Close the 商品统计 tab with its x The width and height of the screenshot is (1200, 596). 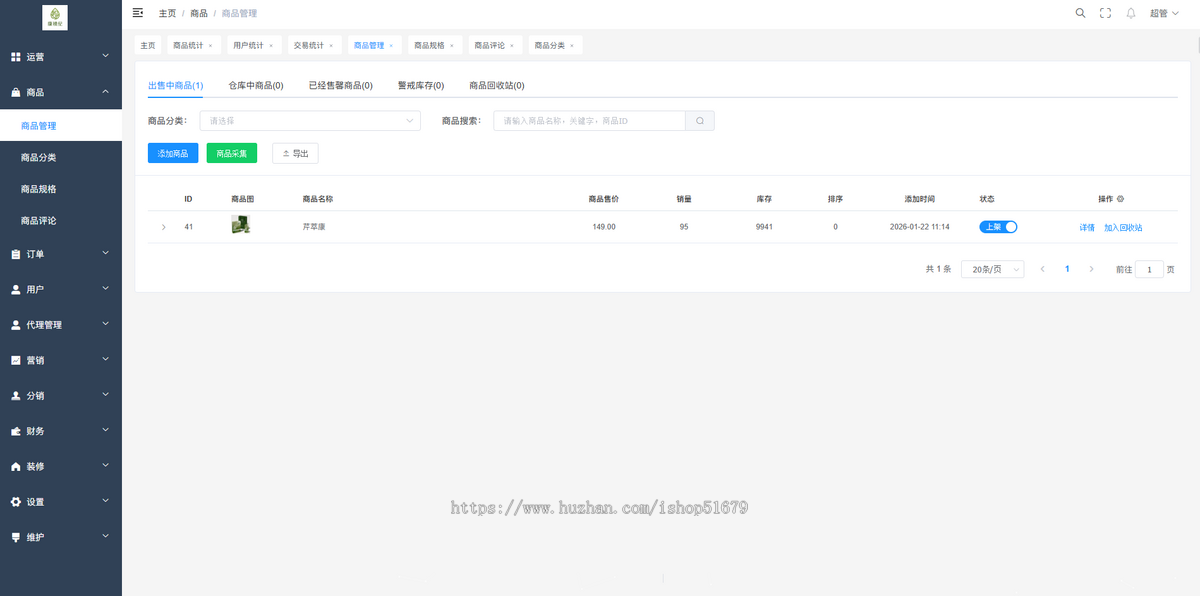[x=210, y=45]
